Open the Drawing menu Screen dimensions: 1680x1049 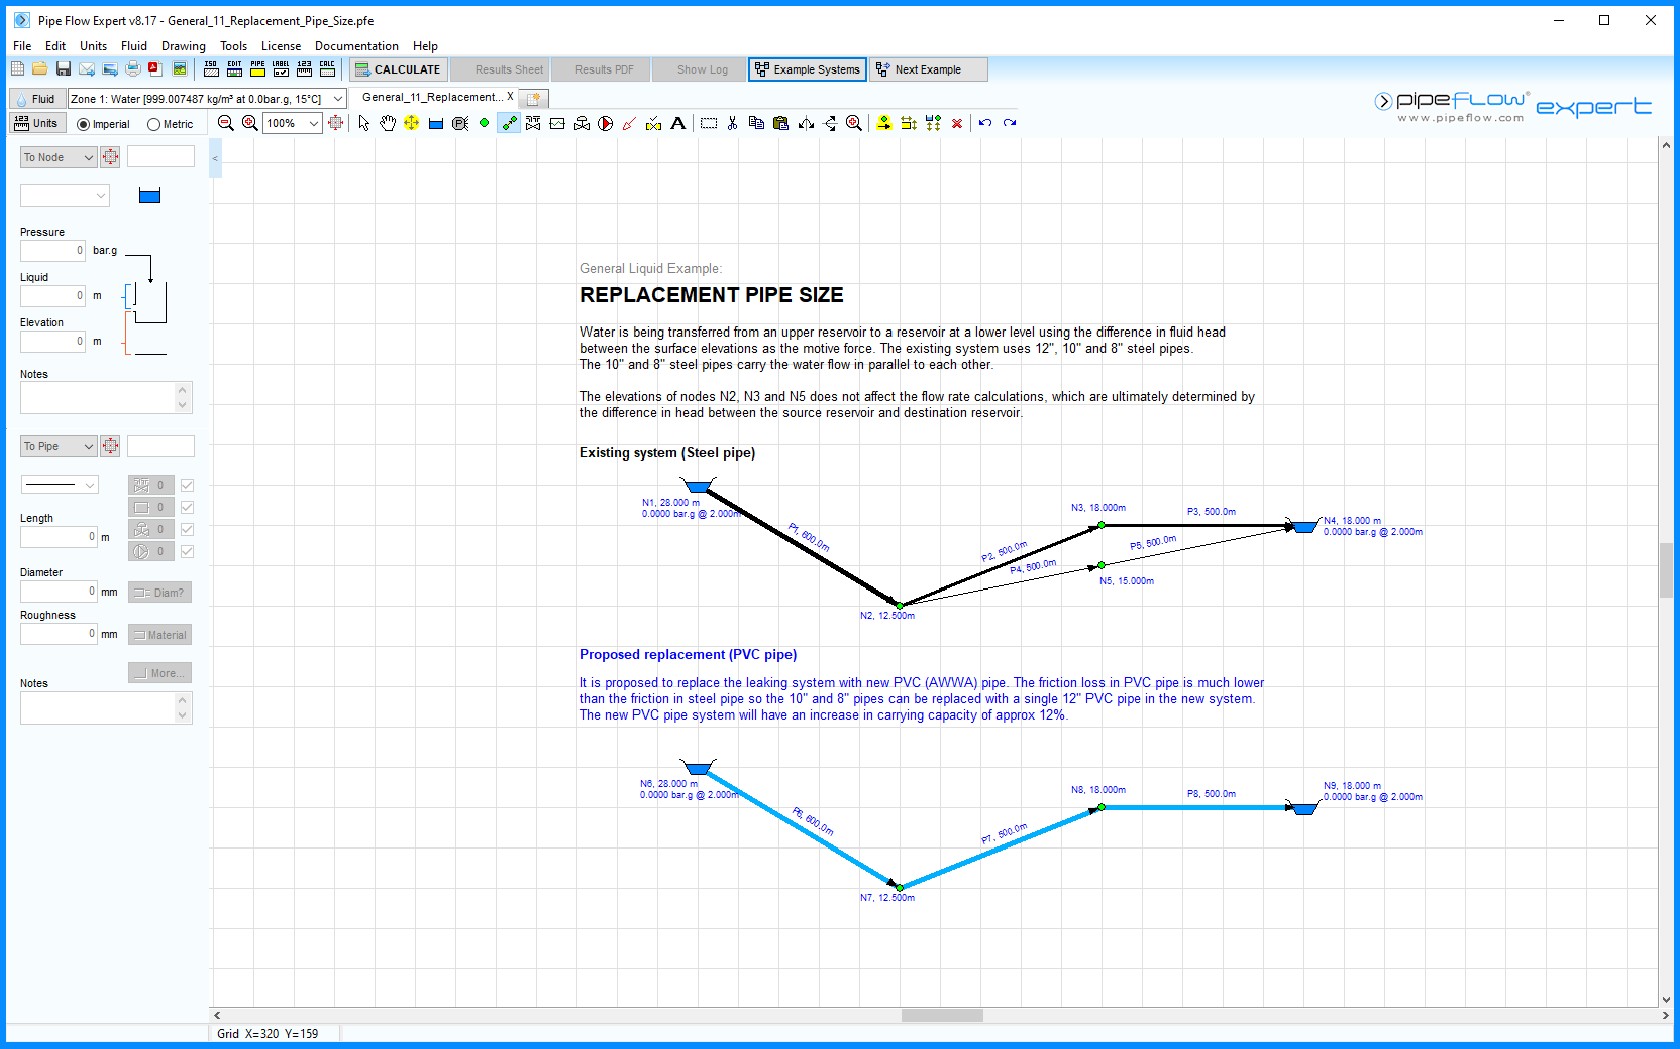[x=184, y=46]
